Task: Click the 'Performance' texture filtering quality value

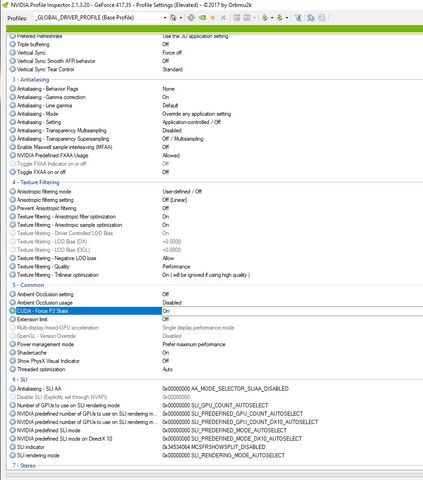Action: click(x=176, y=266)
